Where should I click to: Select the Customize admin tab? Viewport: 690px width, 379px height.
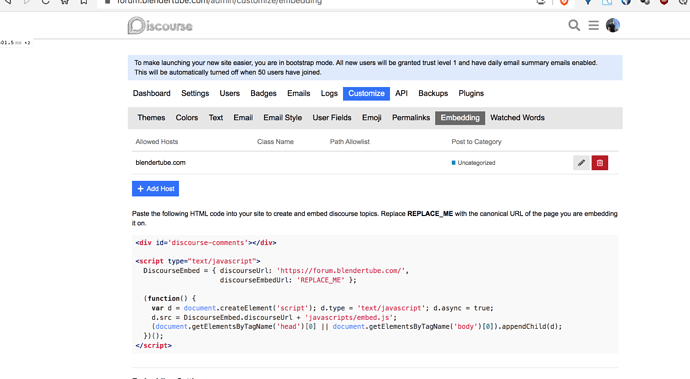pyautogui.click(x=366, y=93)
